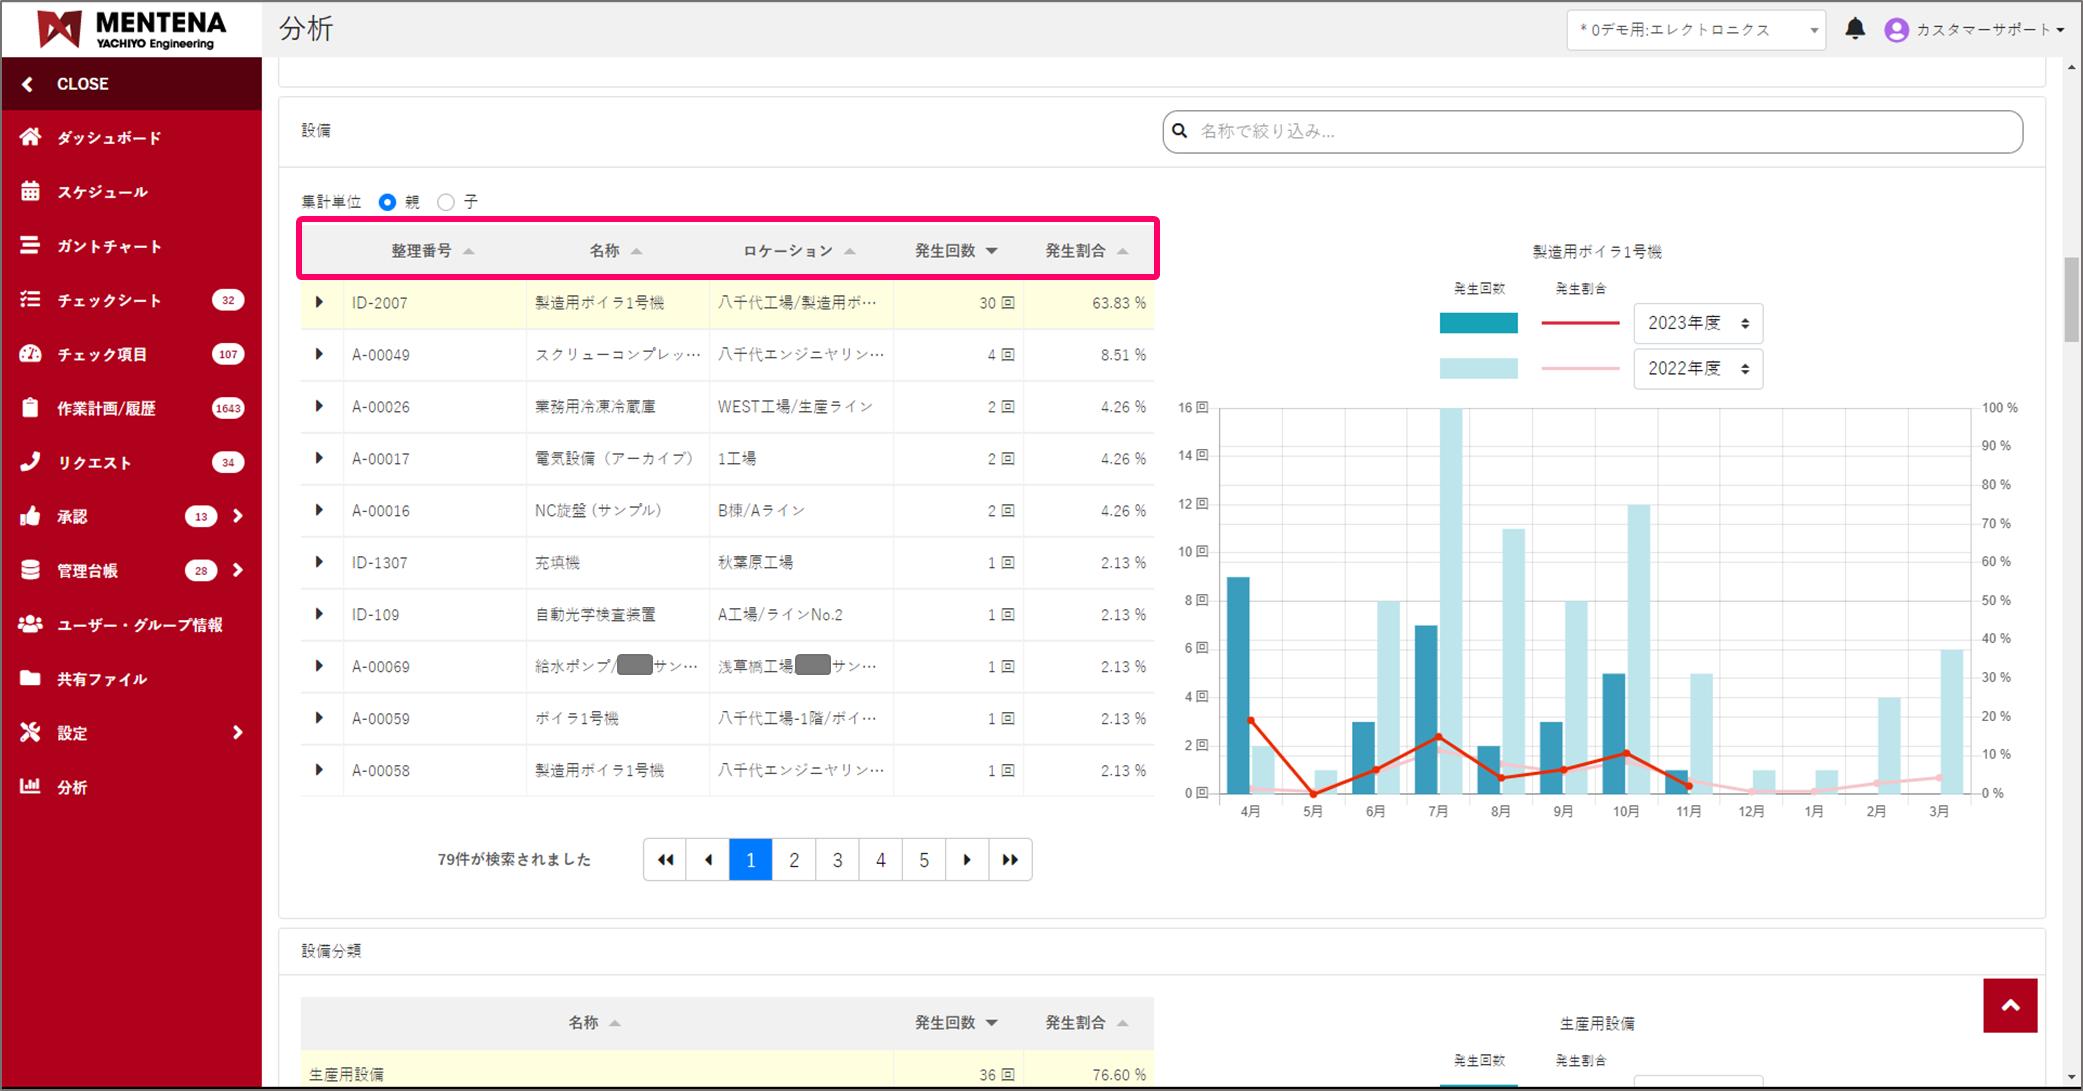The image size is (2083, 1091).
Task: Click the notification bell icon
Action: click(x=1854, y=29)
